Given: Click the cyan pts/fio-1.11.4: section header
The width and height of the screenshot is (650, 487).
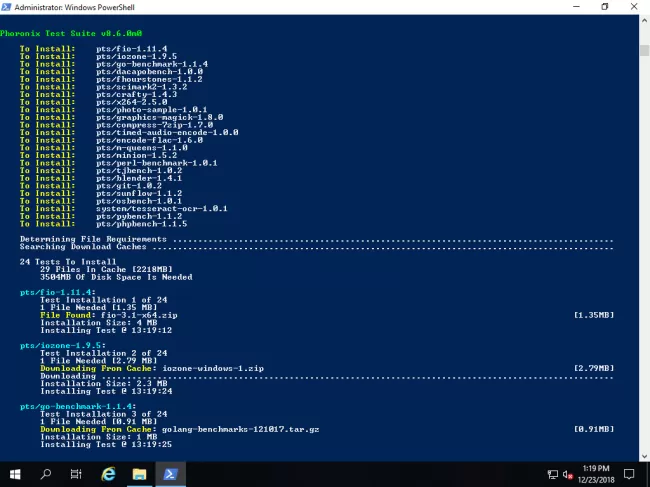Looking at the screenshot, I should click(58, 293).
